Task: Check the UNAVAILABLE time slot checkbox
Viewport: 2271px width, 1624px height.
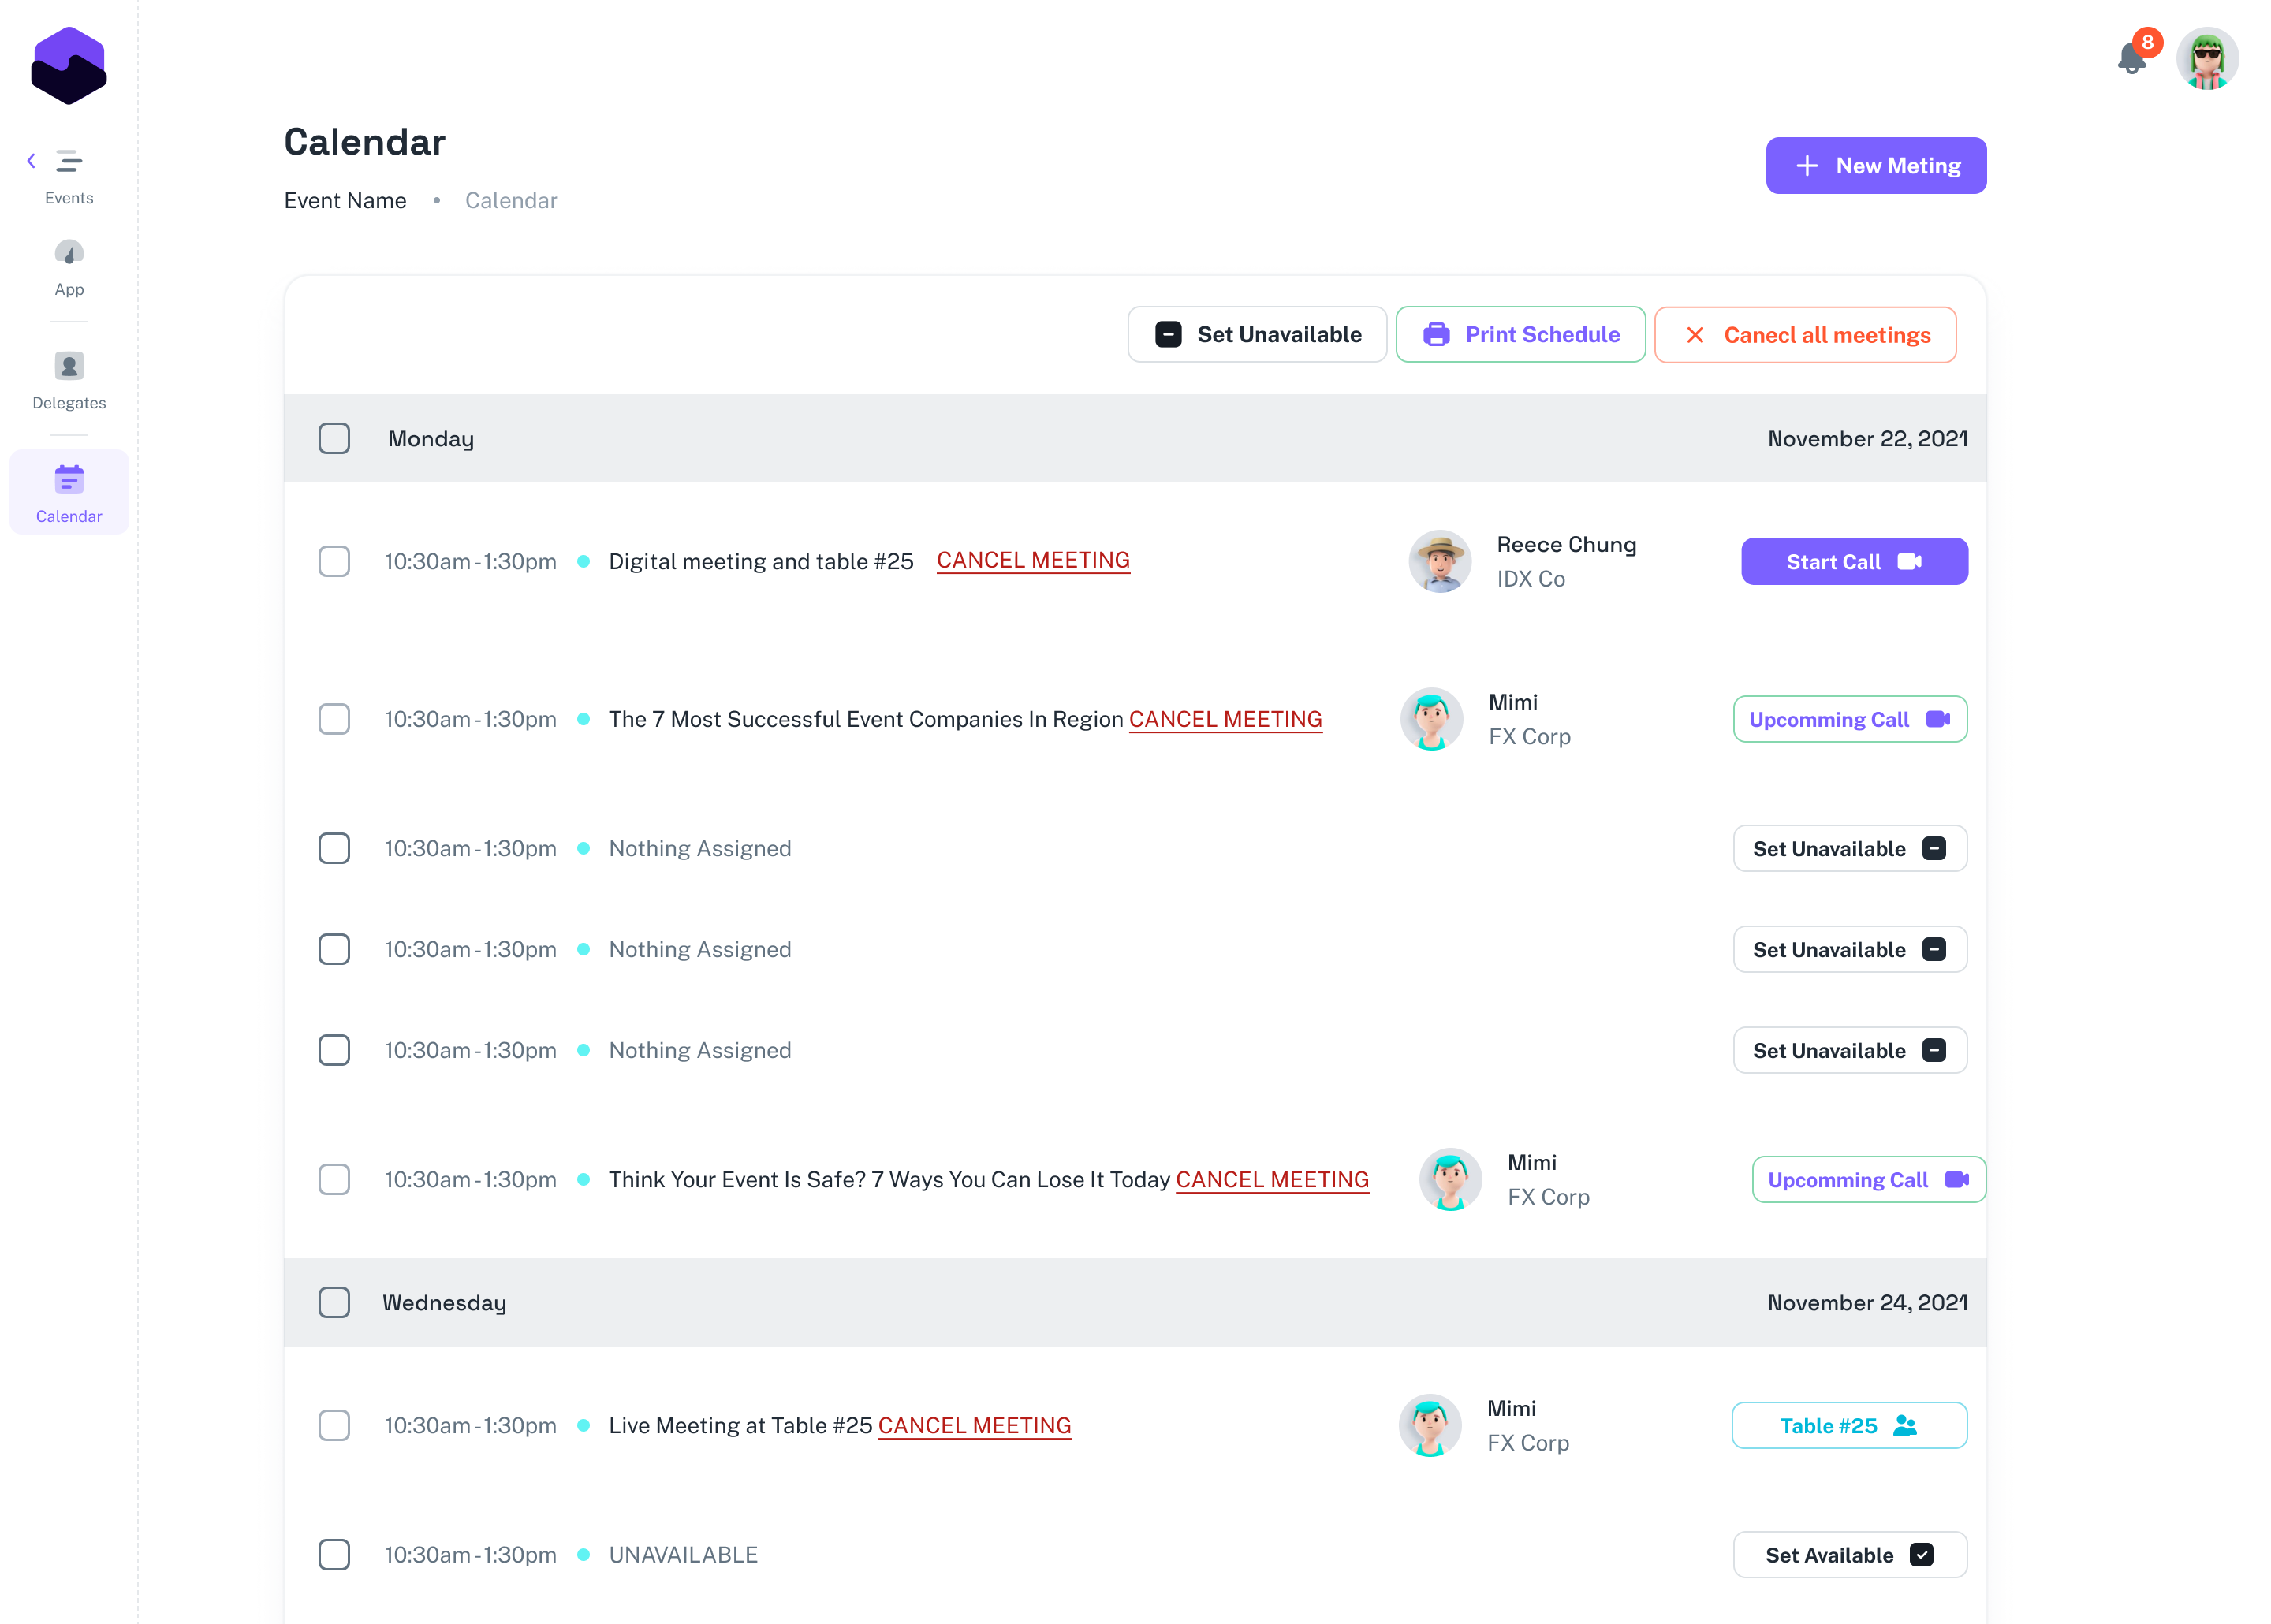Action: click(x=334, y=1554)
